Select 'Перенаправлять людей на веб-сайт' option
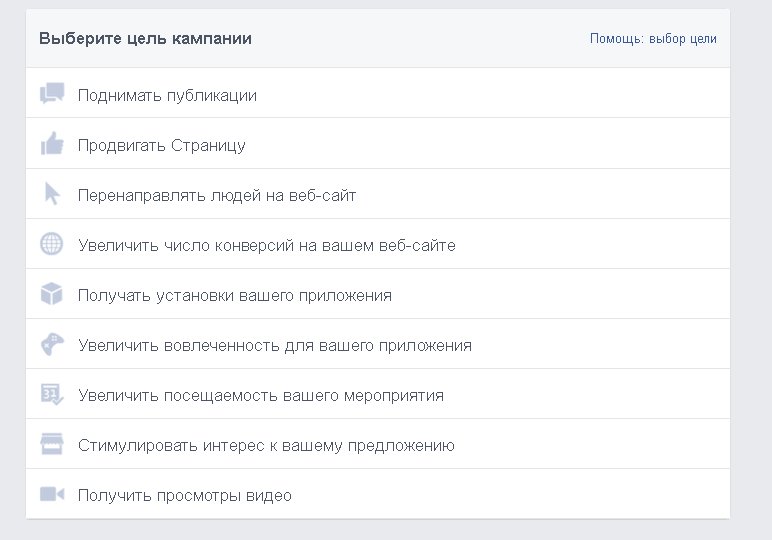This screenshot has width=772, height=540. (217, 196)
